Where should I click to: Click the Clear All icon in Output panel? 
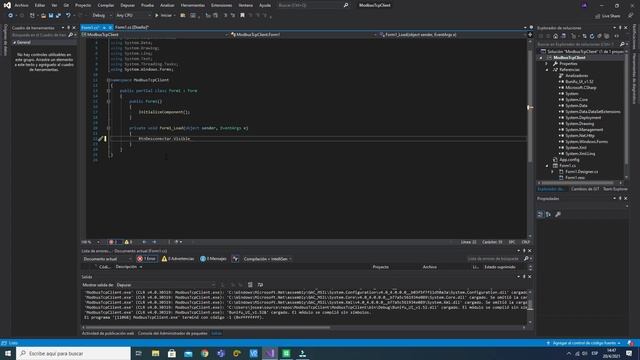click(x=250, y=285)
